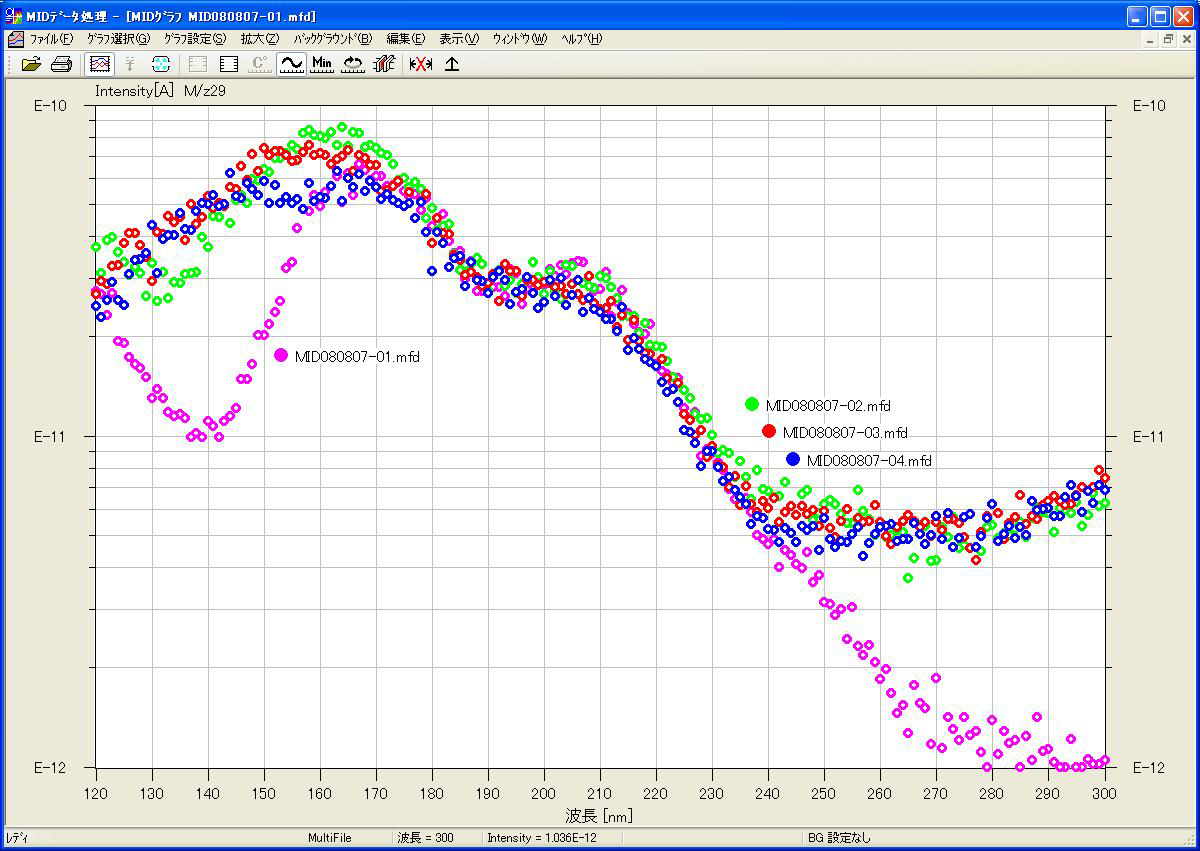Click the open file folder icon
1200x851 pixels.
click(31, 64)
